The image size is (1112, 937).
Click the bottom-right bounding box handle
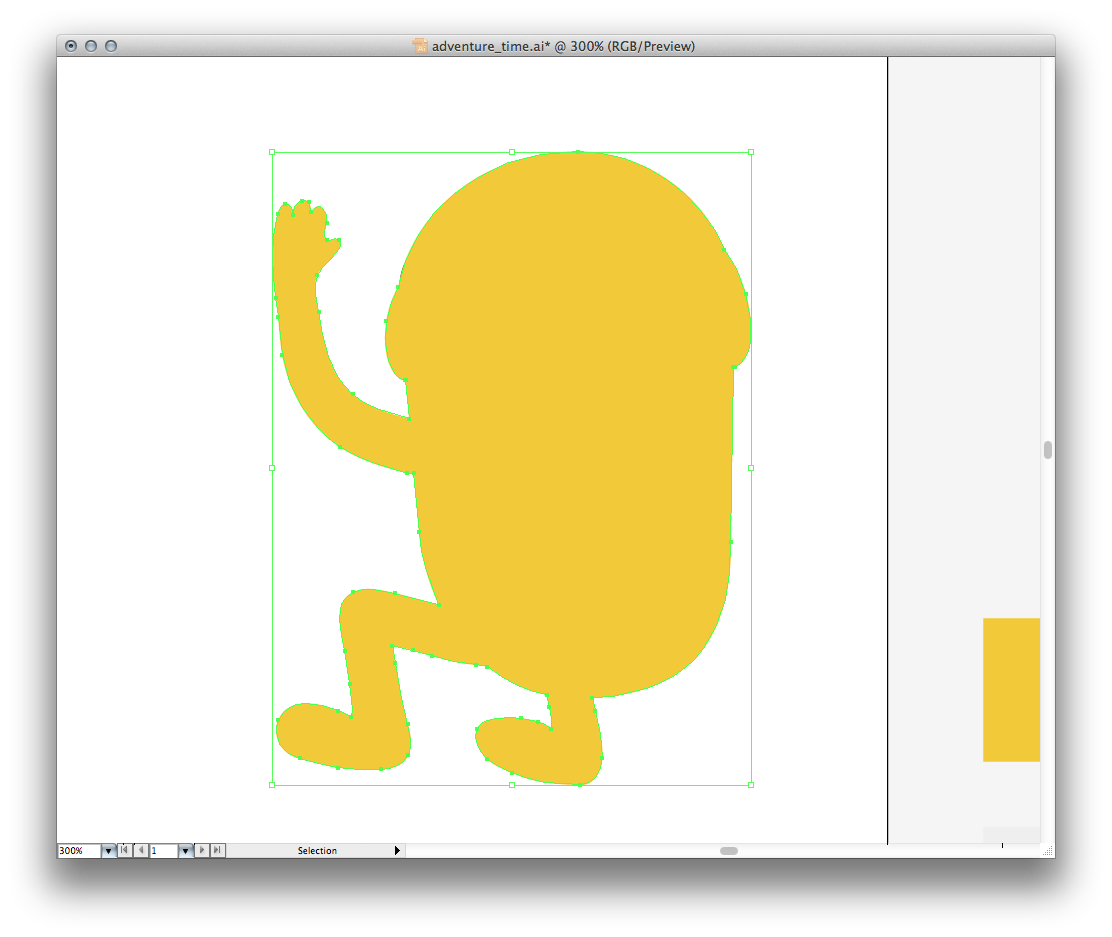tap(751, 785)
